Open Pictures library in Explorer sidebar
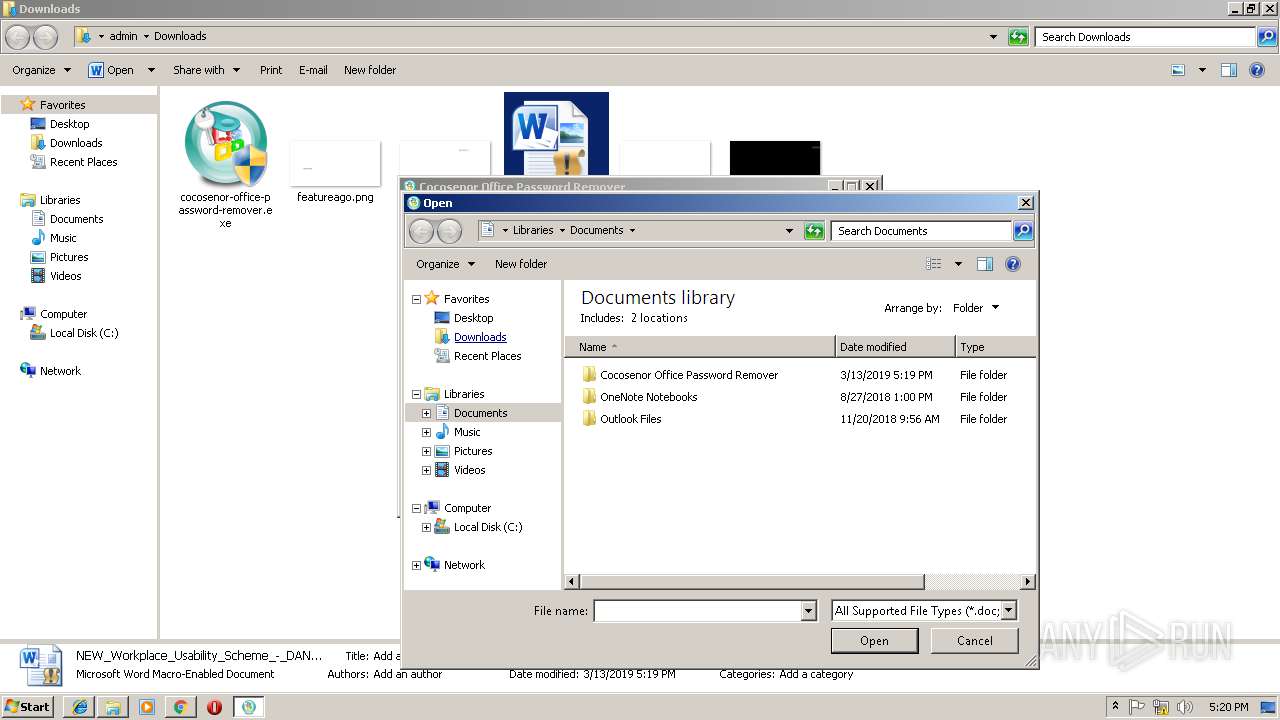This screenshot has width=1280, height=720. 69,257
